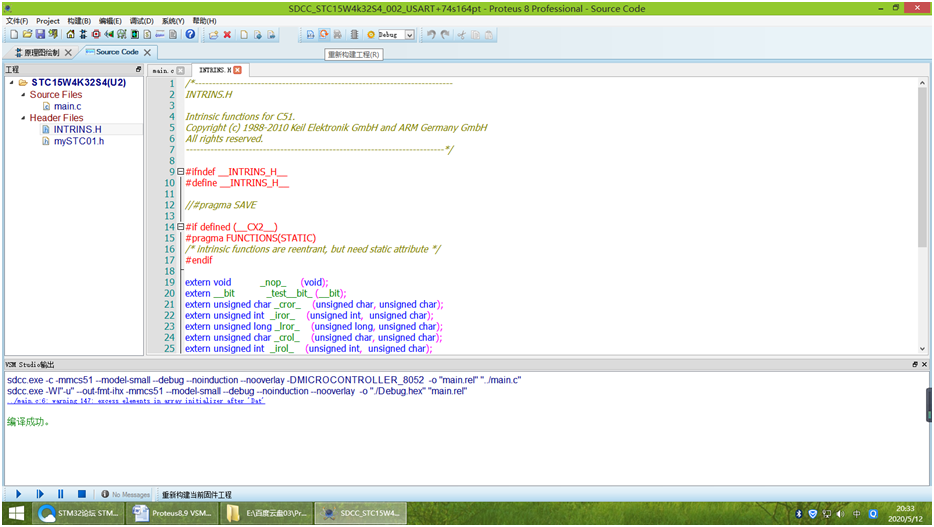Click the Rebuild Project toolbar icon
934x527 pixels.
click(x=324, y=35)
